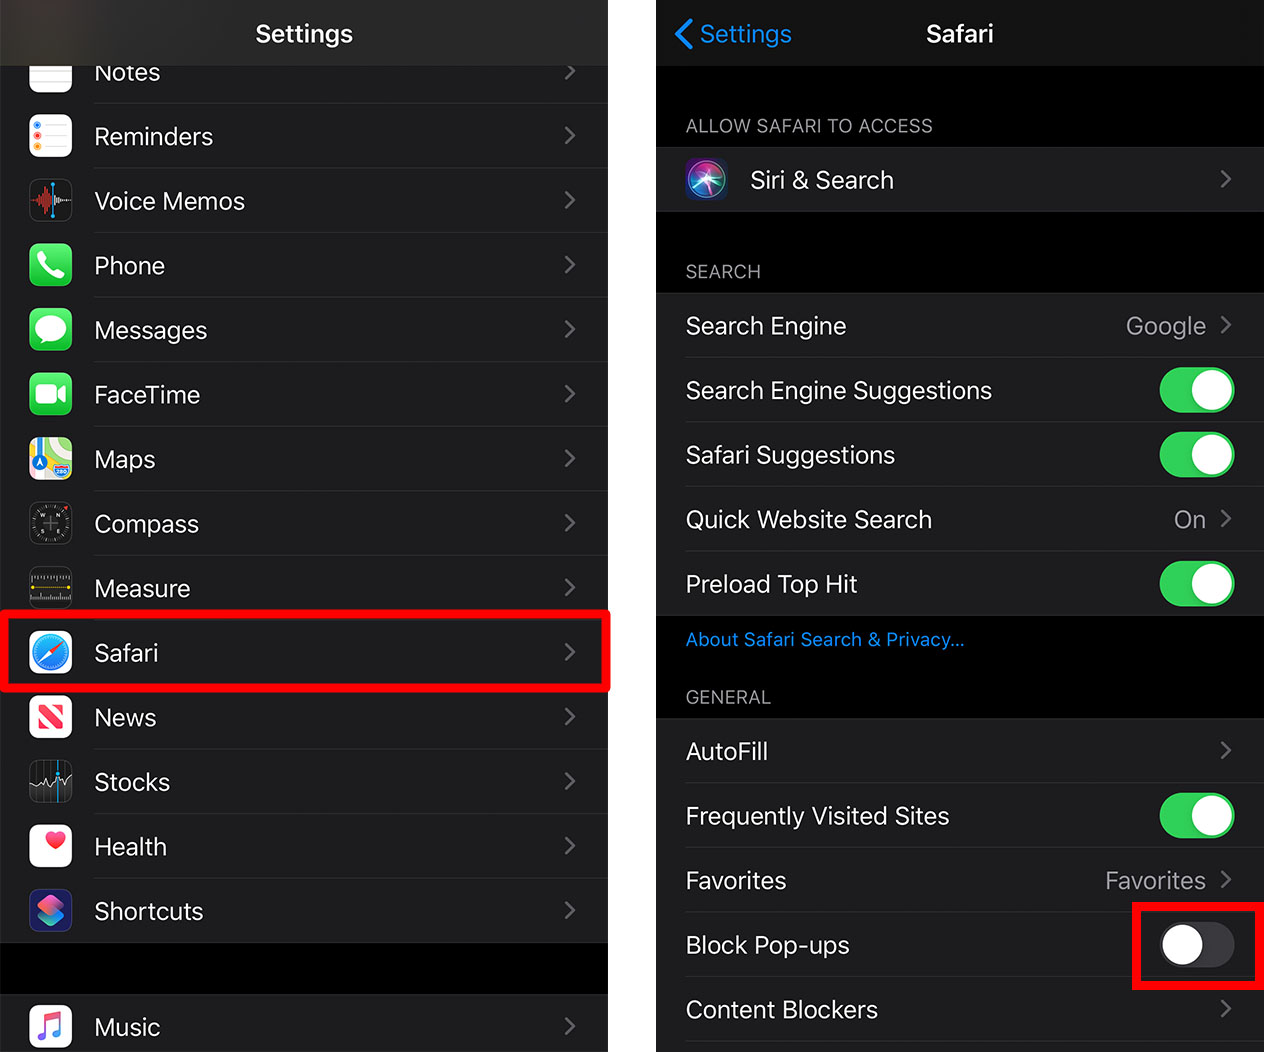Tap the Siri icon in Safari settings

click(x=707, y=180)
